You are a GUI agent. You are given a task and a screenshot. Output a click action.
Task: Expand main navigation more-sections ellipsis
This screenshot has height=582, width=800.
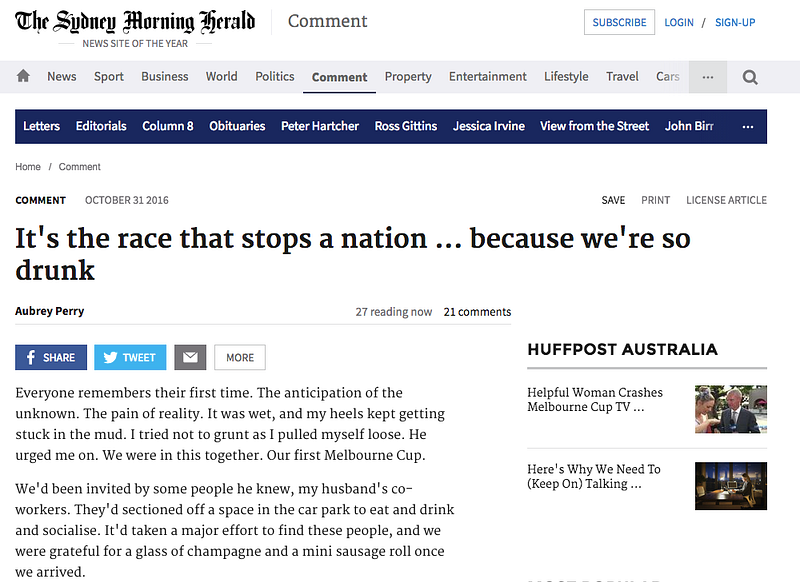click(x=708, y=77)
